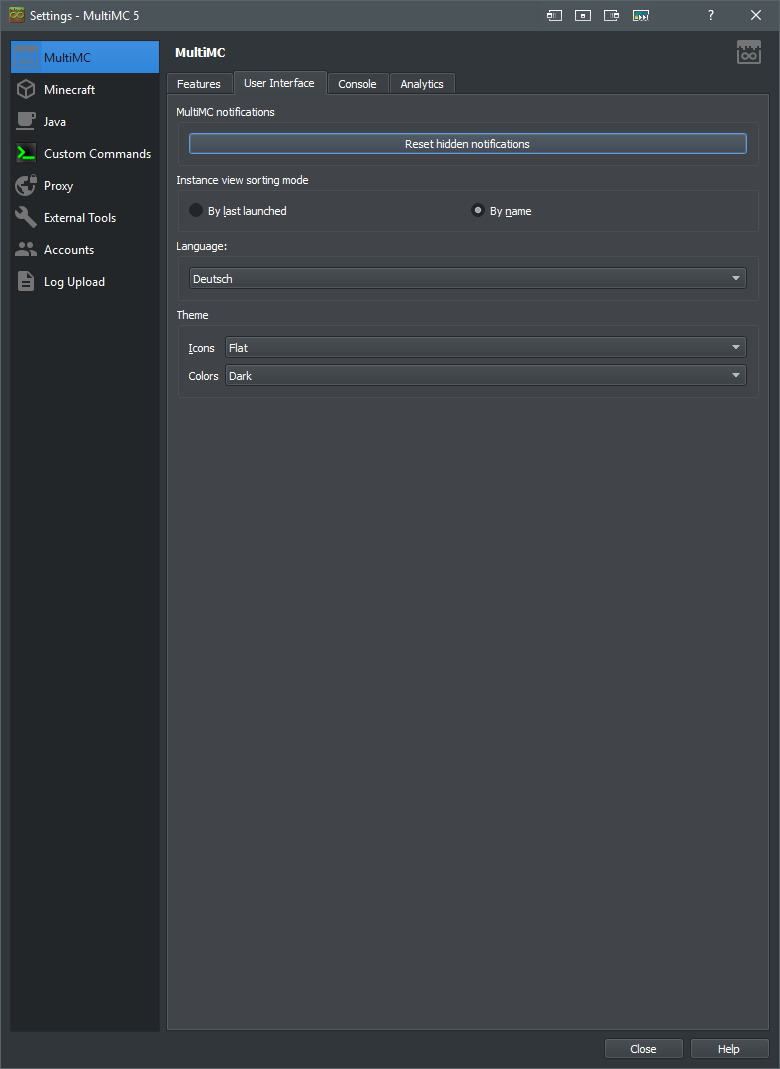
Task: Switch to the Console tab
Action: [x=357, y=84]
